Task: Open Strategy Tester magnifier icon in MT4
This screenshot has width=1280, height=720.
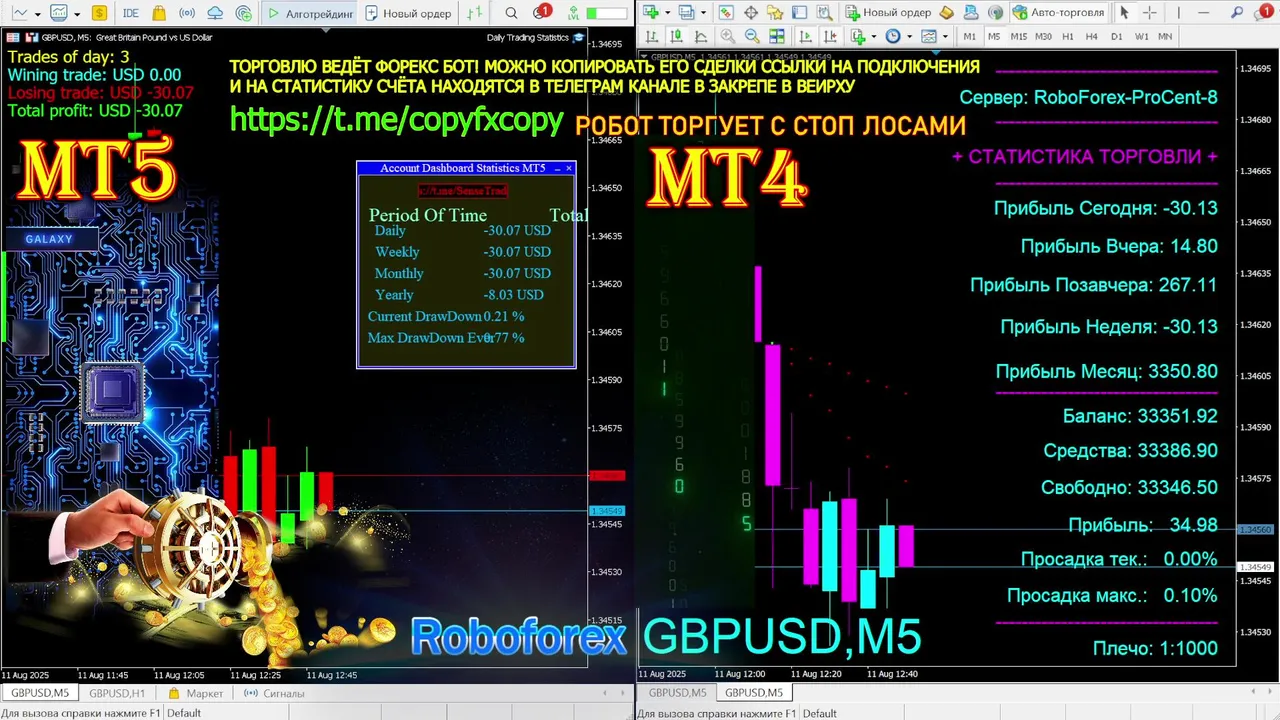Action: (x=824, y=13)
